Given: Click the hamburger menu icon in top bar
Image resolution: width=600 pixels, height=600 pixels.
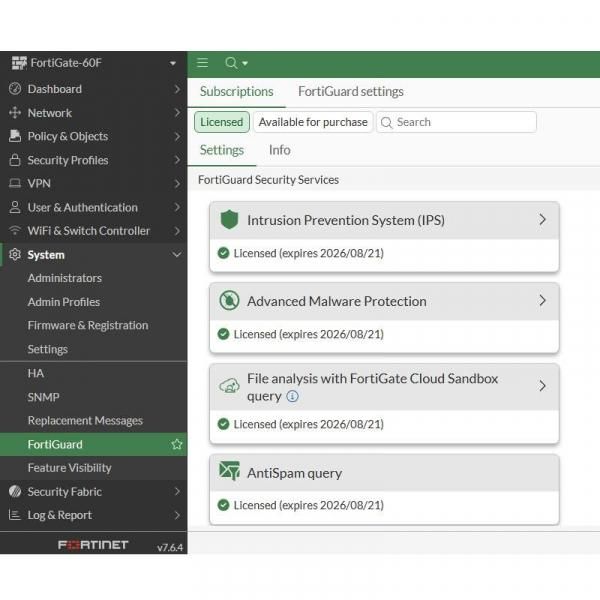Looking at the screenshot, I should point(202,63).
